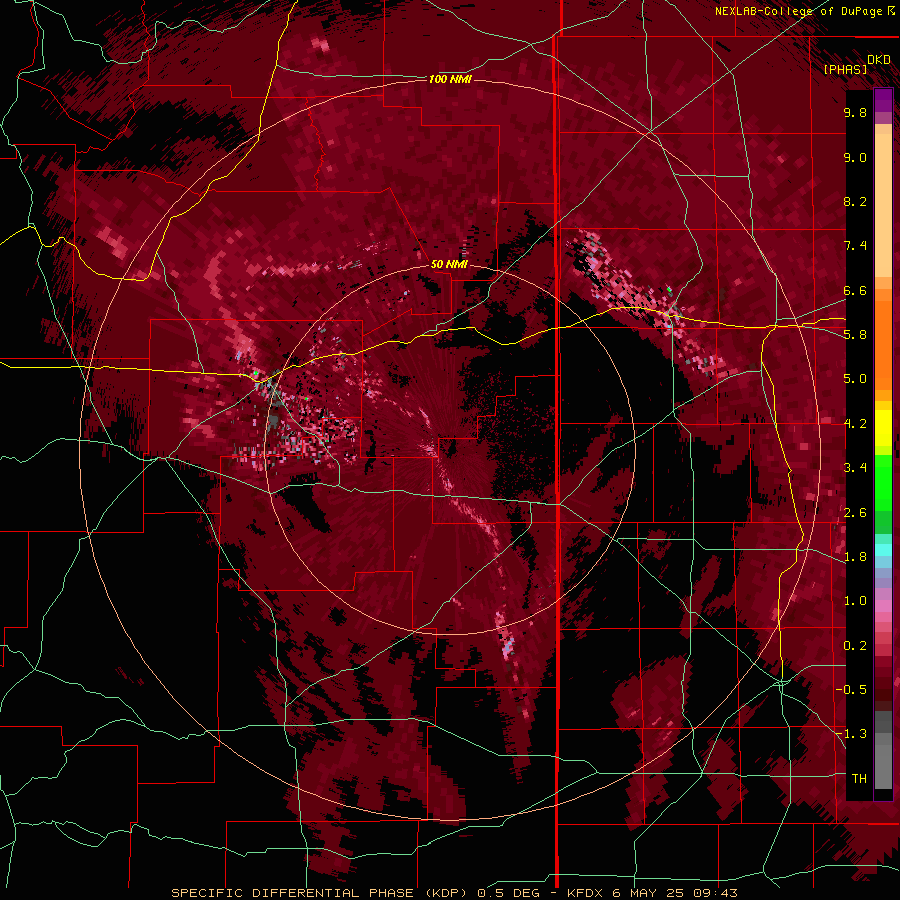This screenshot has height=900, width=900.
Task: Pick the cyan band of the color bar
Action: coord(883,550)
